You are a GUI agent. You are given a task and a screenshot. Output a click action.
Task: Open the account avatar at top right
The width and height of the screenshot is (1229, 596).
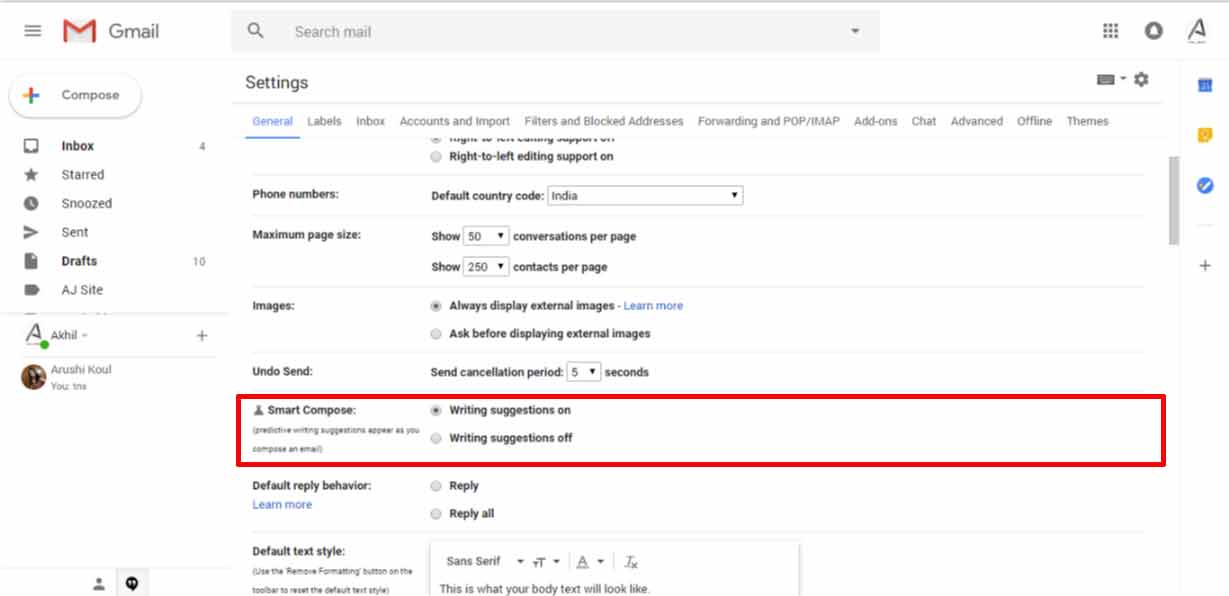1197,31
